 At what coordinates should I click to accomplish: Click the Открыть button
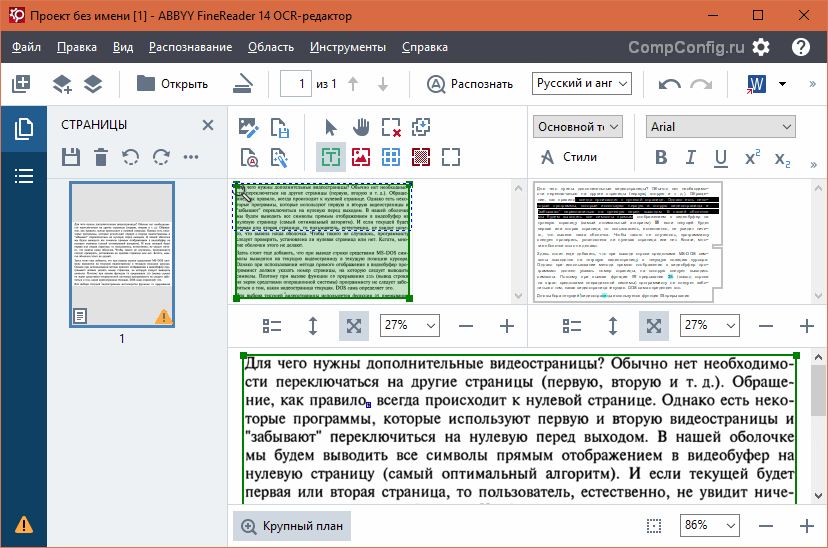tap(172, 84)
